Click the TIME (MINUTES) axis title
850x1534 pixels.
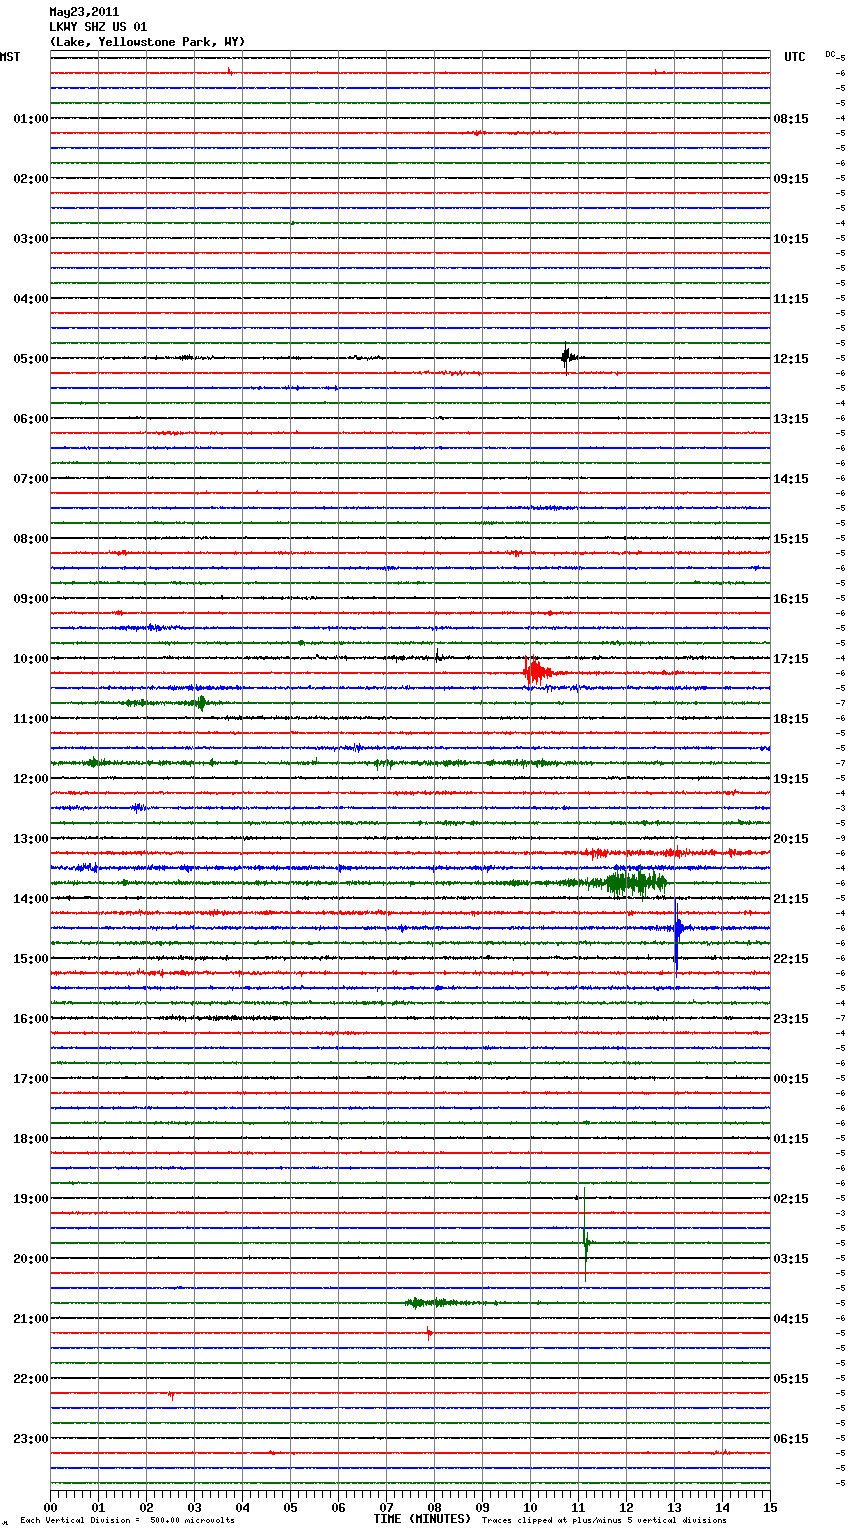point(422,1519)
